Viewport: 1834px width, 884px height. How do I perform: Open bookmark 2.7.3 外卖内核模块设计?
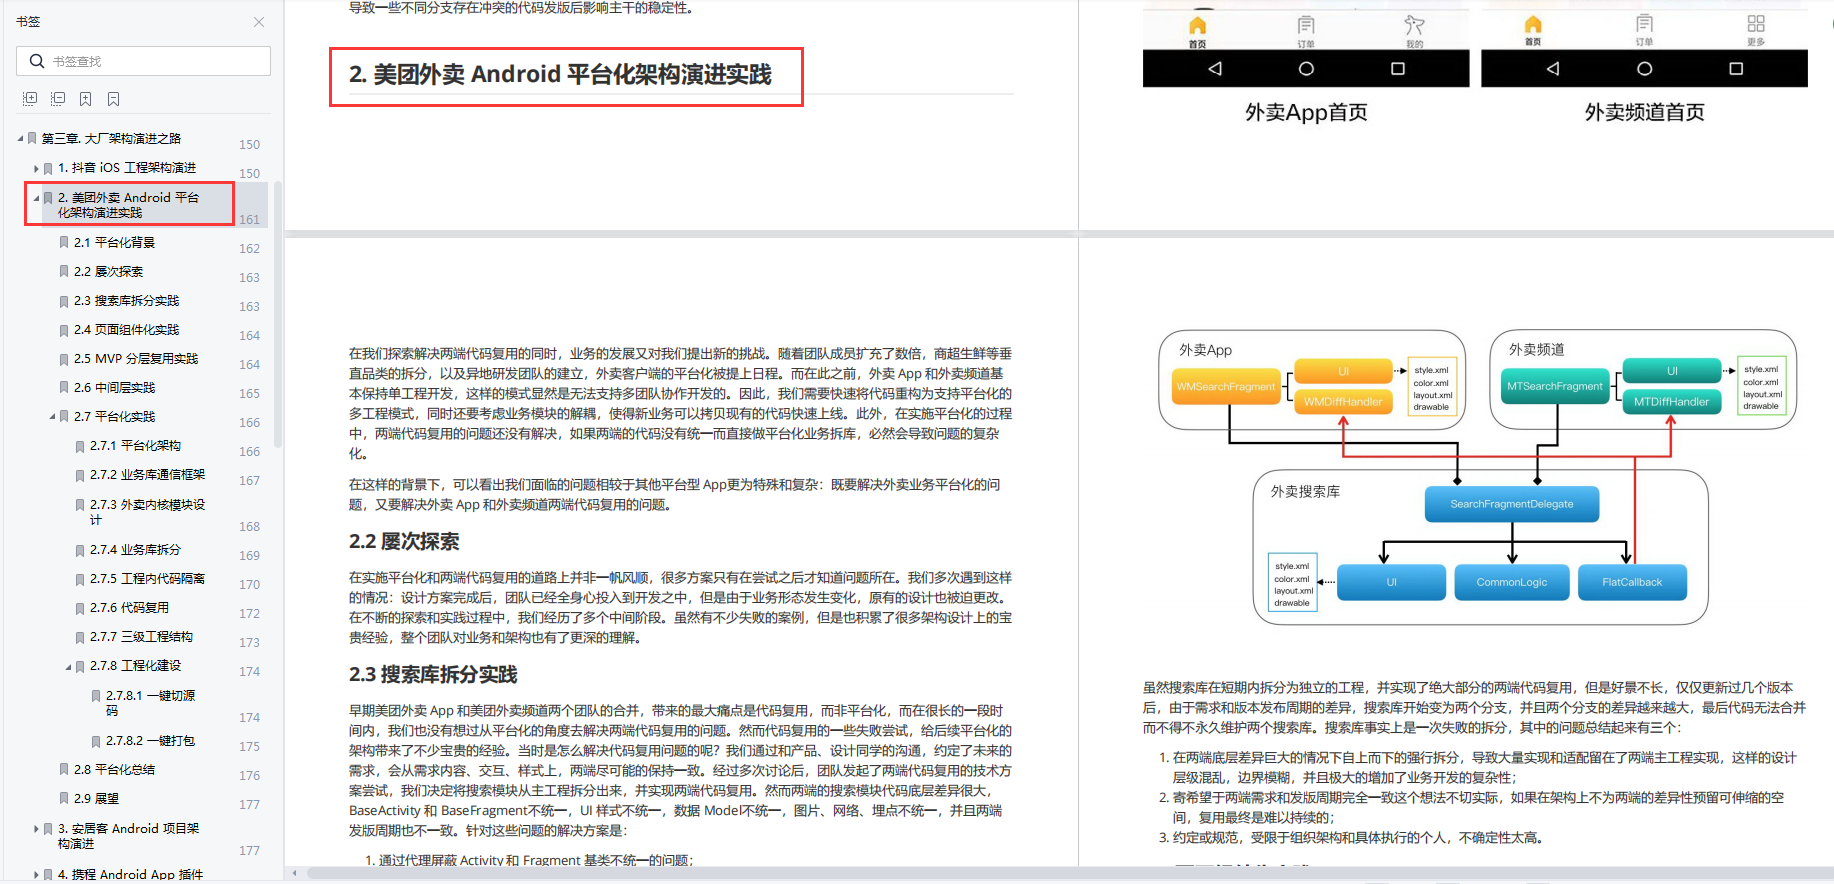click(147, 512)
